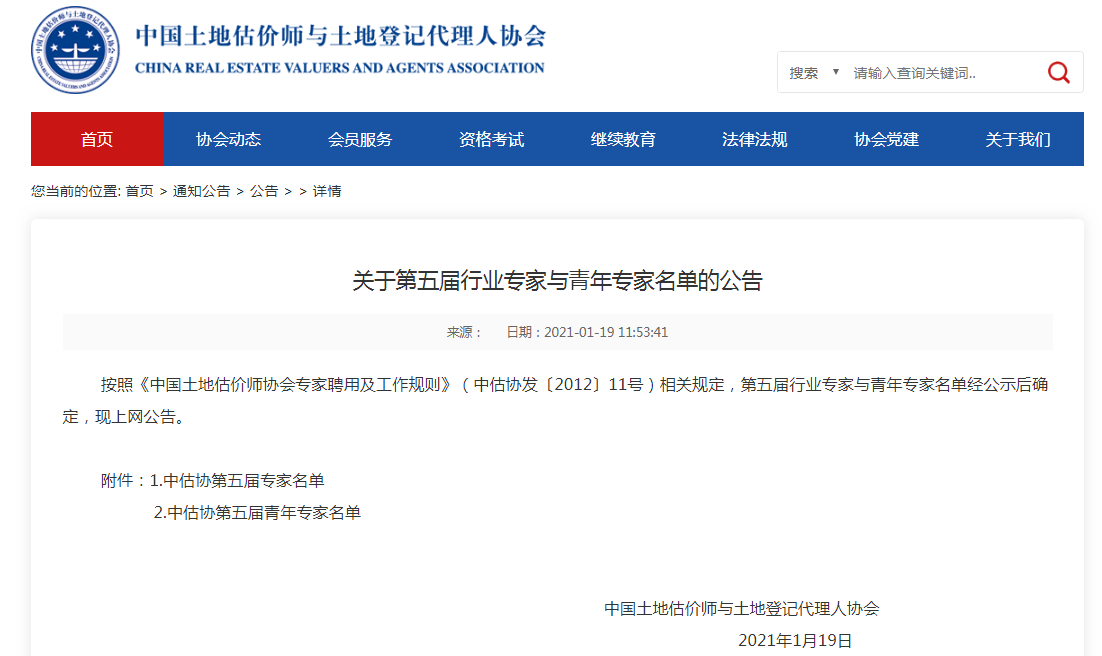Screen dimensions: 1102x656
Task: Click the date text 2021-01-19 11:53:41
Action: click(x=606, y=332)
